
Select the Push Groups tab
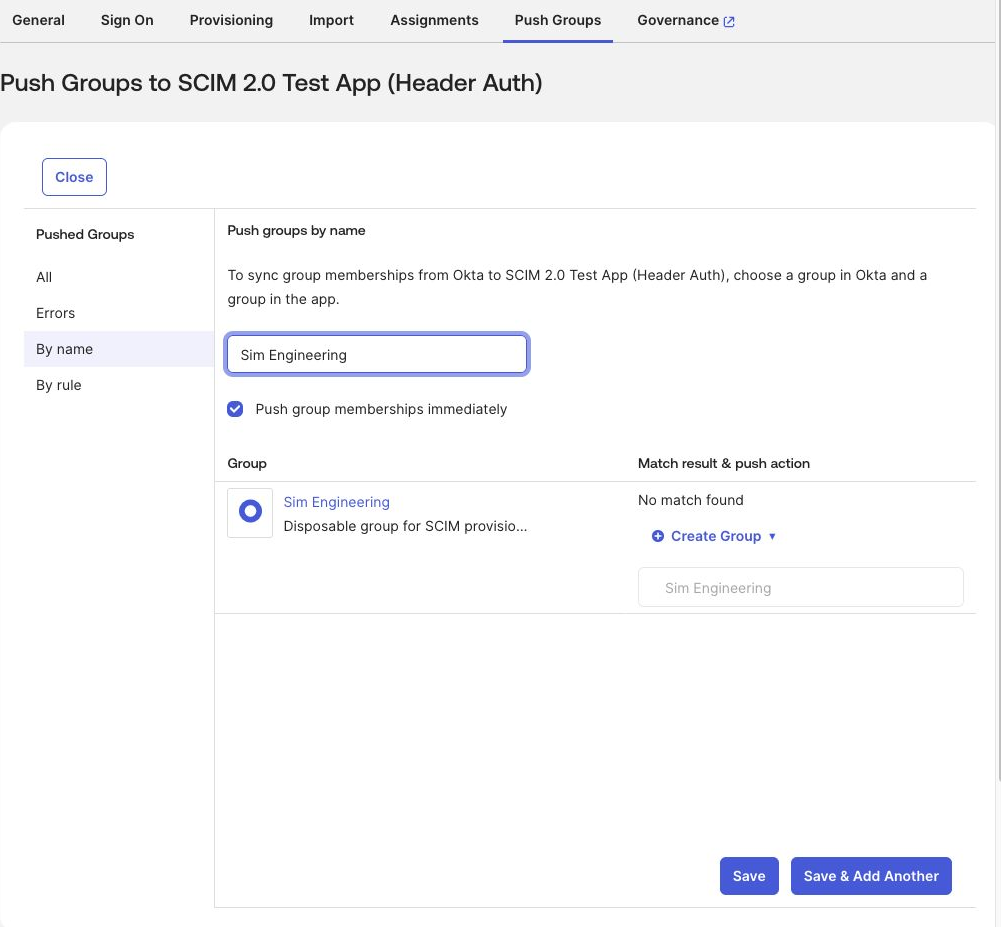558,20
